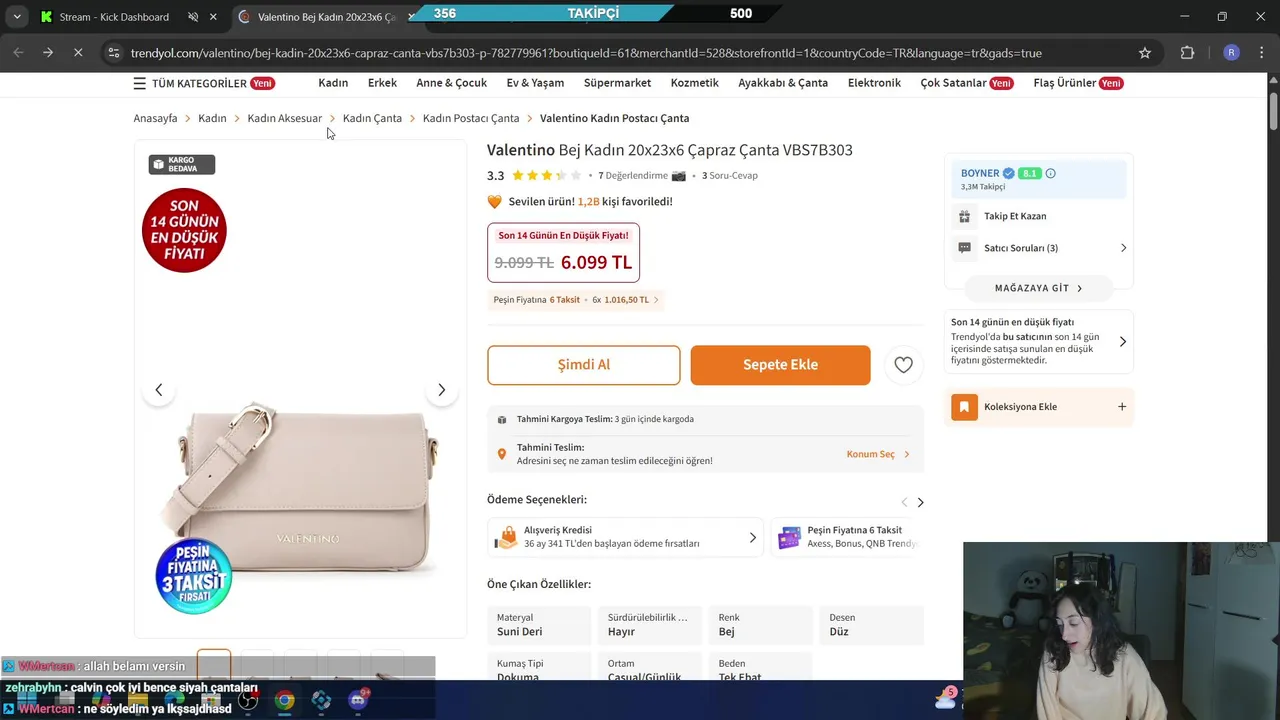Open the 7 Değerlendirme reviews link

[x=633, y=175]
